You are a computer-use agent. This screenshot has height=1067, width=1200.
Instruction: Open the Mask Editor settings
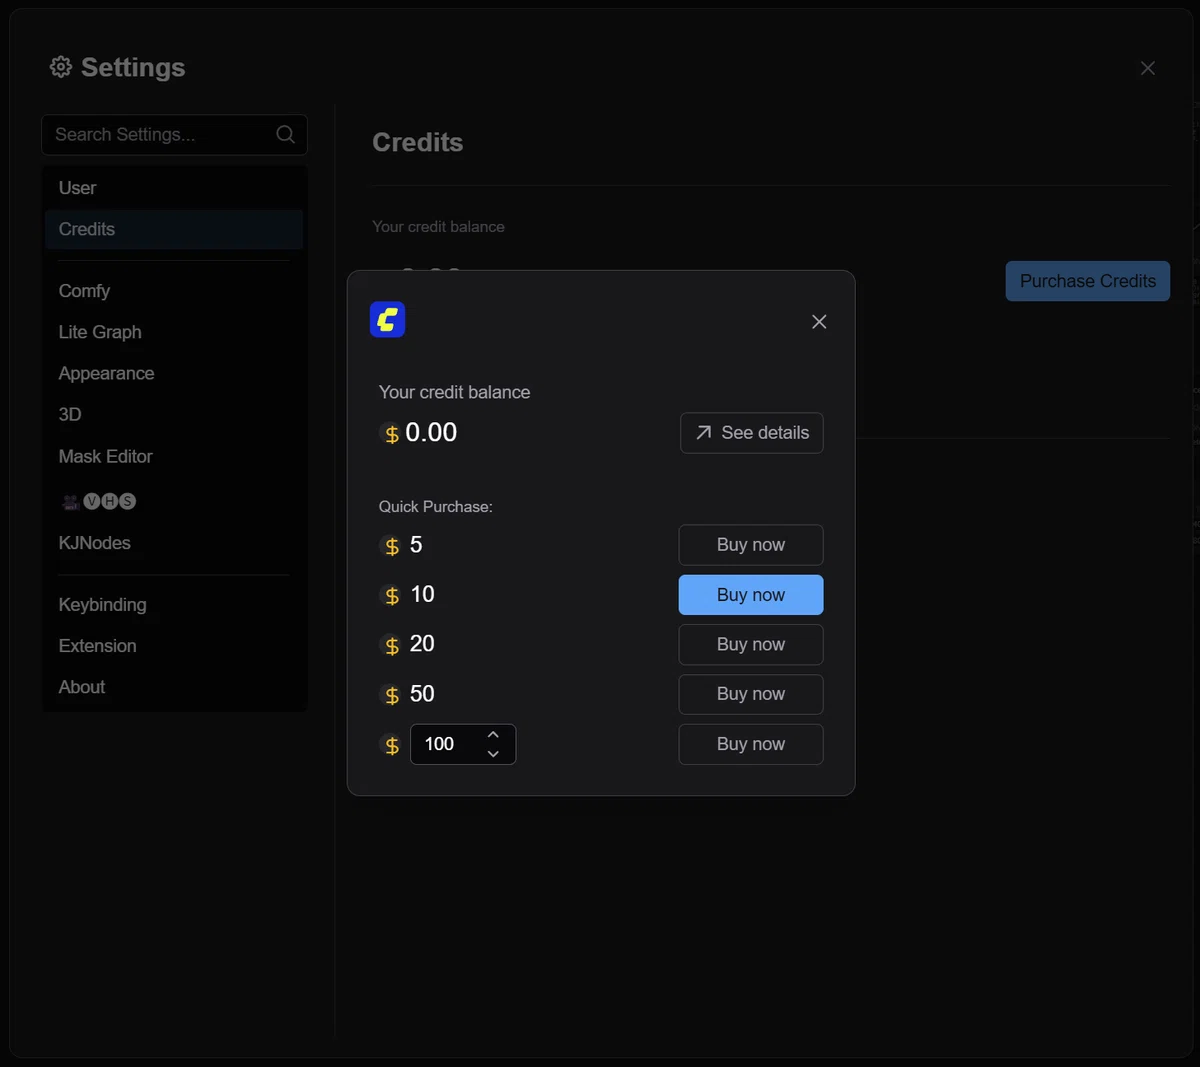click(174, 456)
